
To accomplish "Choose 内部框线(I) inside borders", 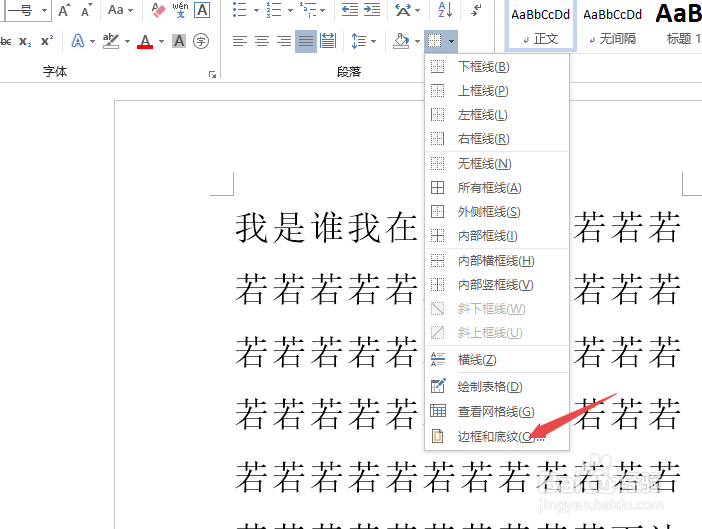I will point(497,236).
